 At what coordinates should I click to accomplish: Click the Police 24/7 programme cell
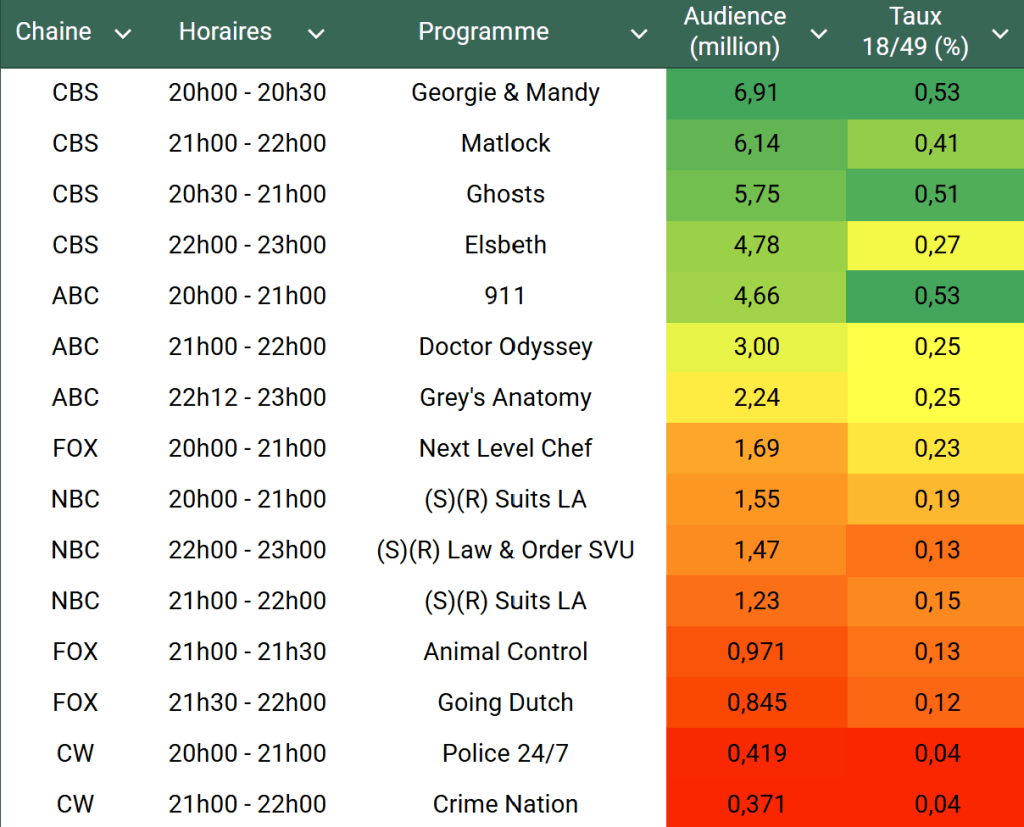click(505, 753)
